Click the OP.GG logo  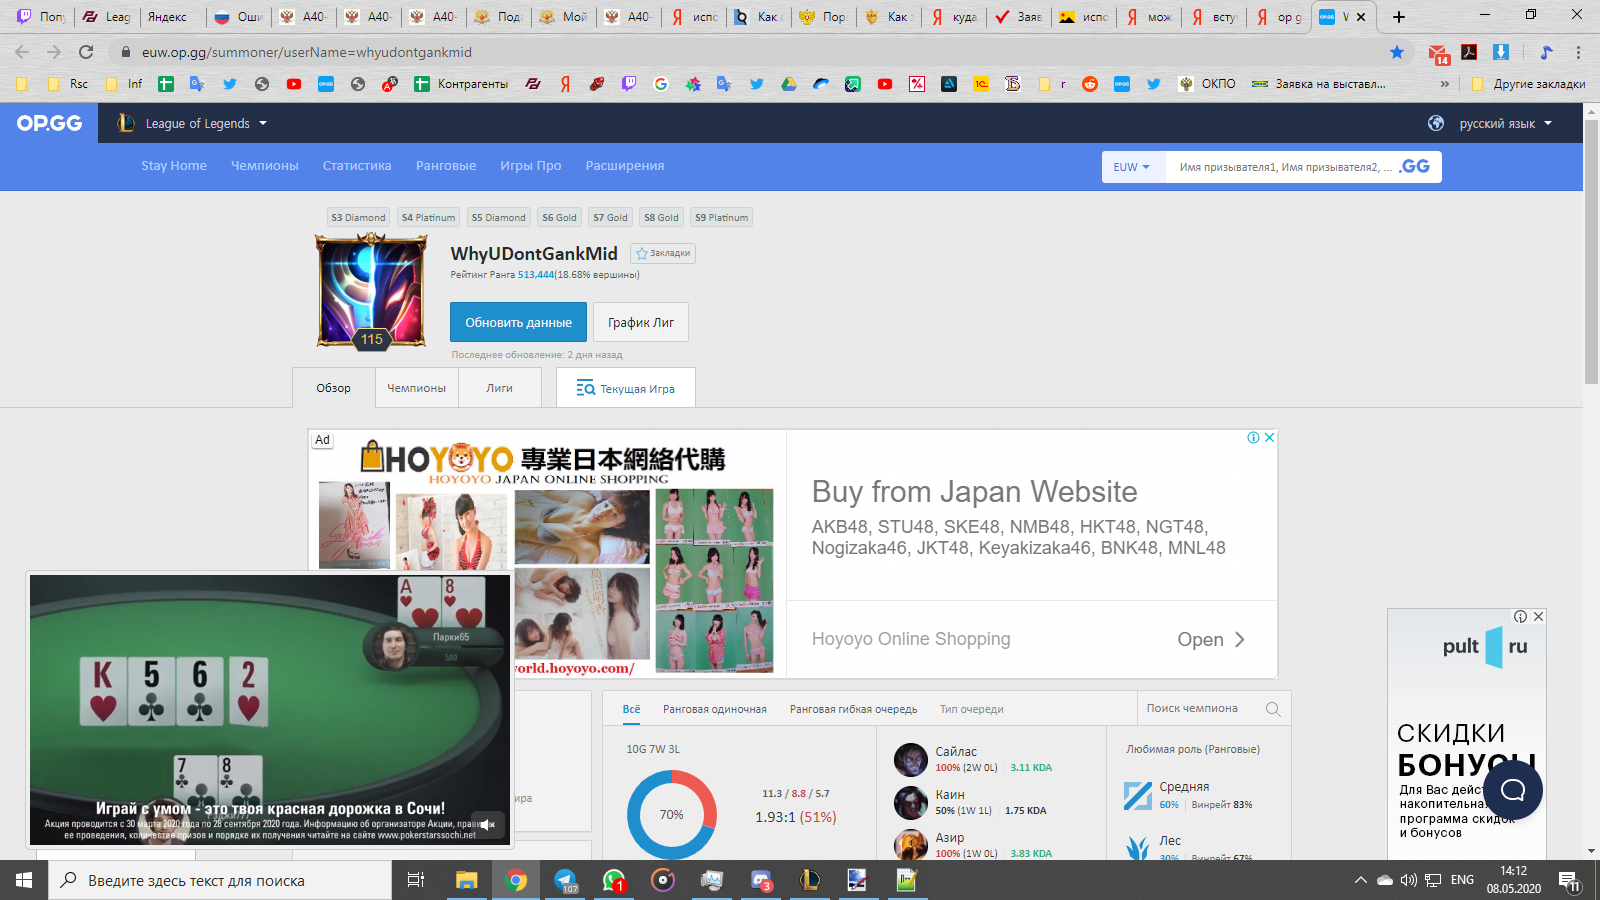click(47, 122)
